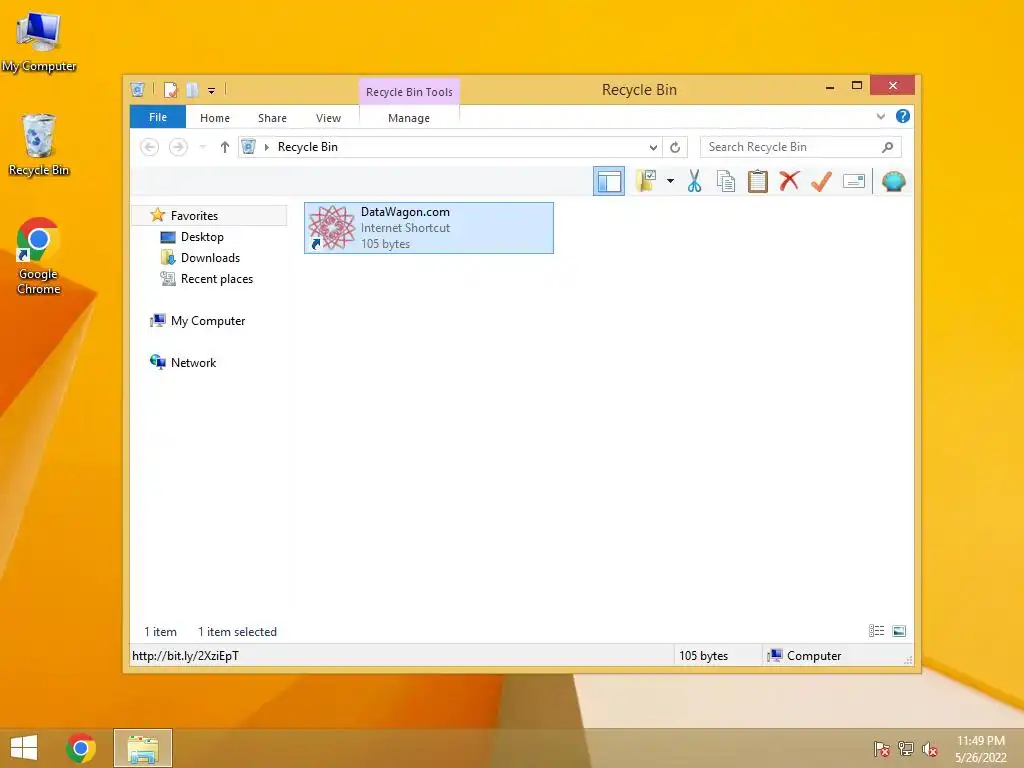
Task: Click Chrome in the taskbar
Action: coord(81,748)
